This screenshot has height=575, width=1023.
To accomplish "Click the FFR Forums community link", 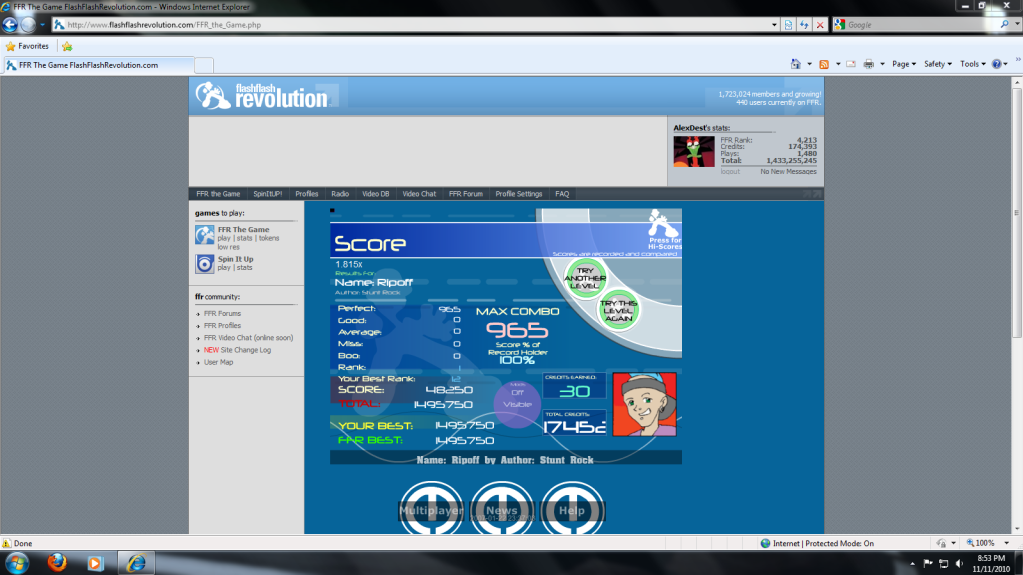I will (x=222, y=314).
